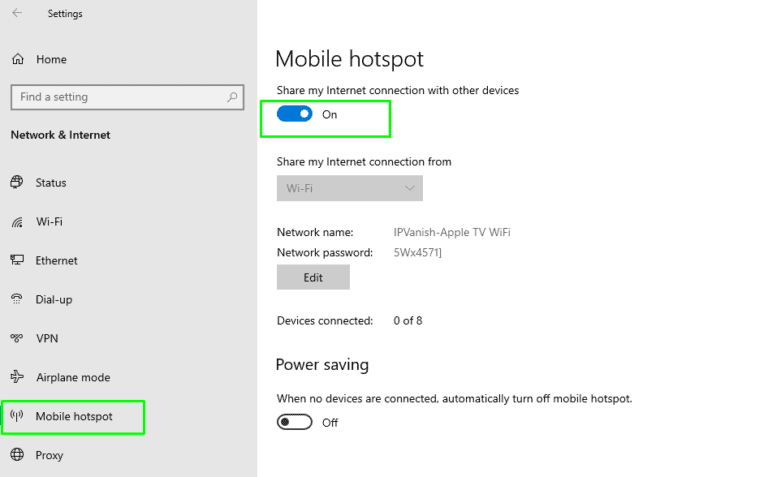This screenshot has width=768, height=477.
Task: Open the Mobile hotspot settings page
Action: click(x=74, y=416)
